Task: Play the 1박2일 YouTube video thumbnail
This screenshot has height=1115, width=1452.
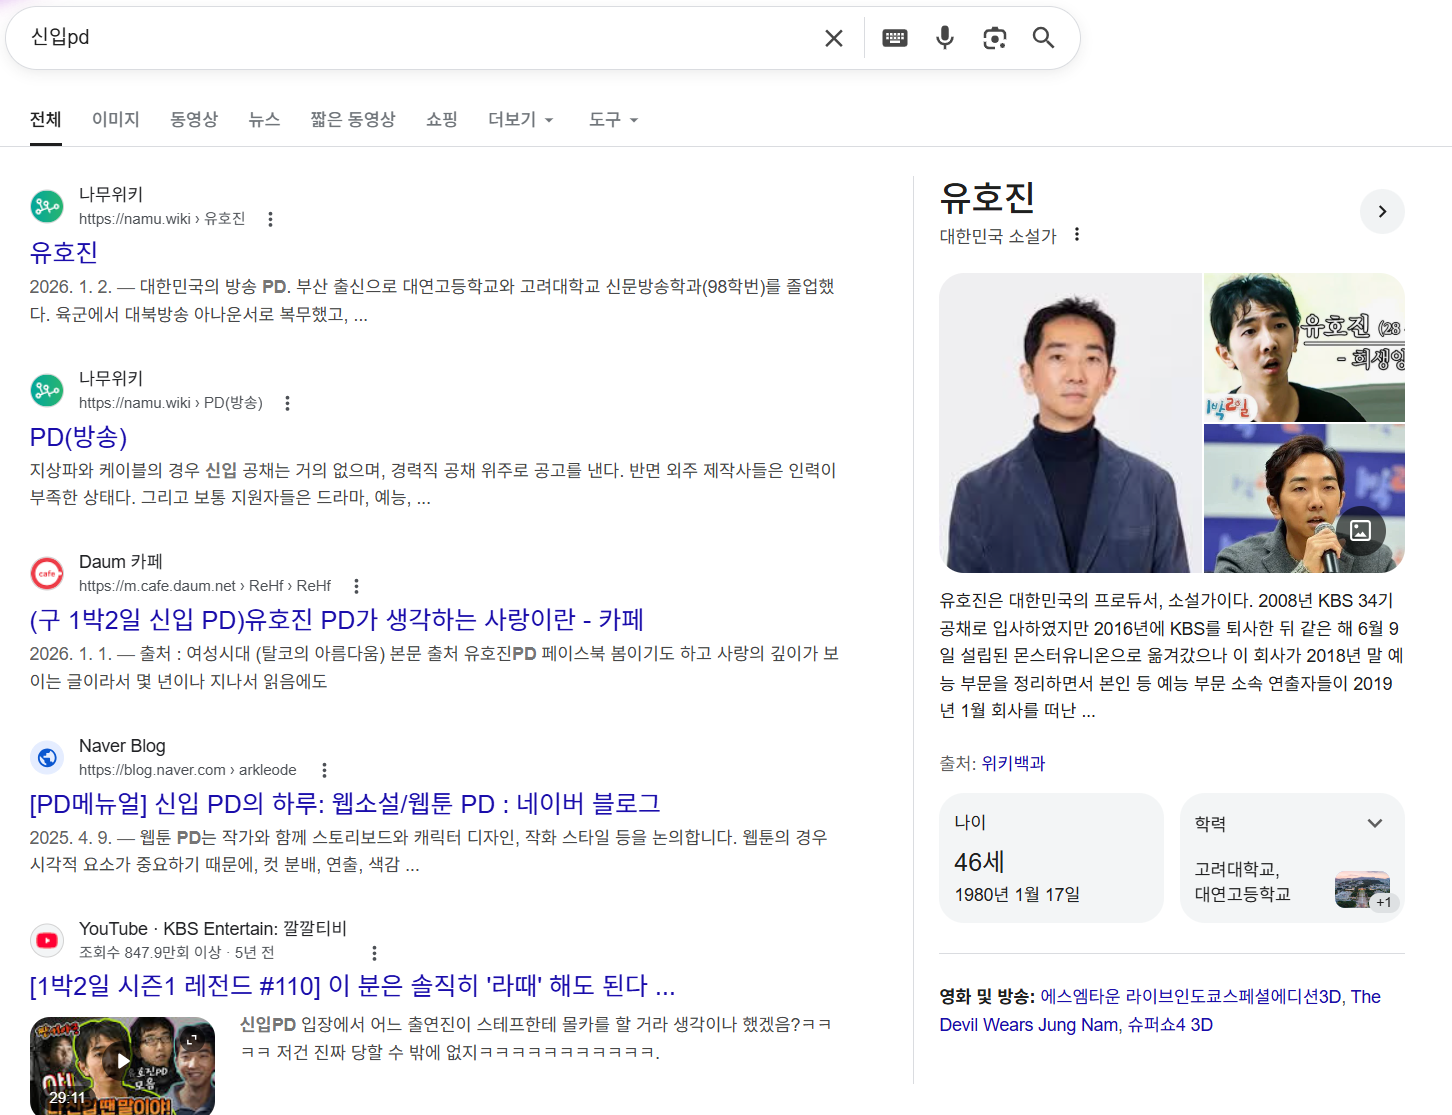Action: pos(122,1064)
